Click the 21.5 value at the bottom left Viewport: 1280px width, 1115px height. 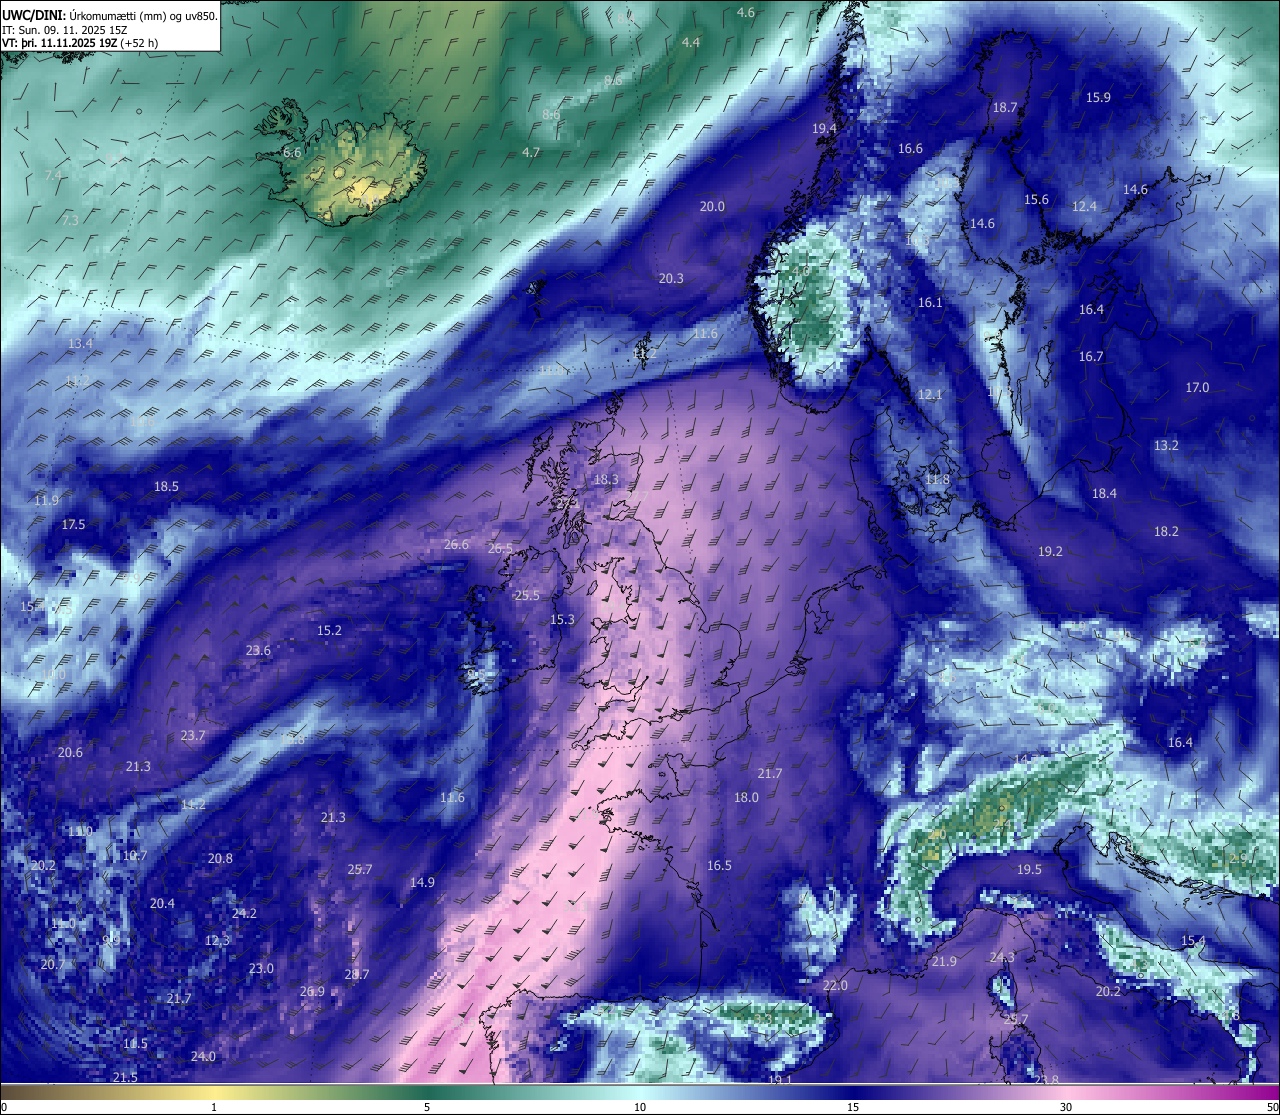pyautogui.click(x=125, y=1078)
